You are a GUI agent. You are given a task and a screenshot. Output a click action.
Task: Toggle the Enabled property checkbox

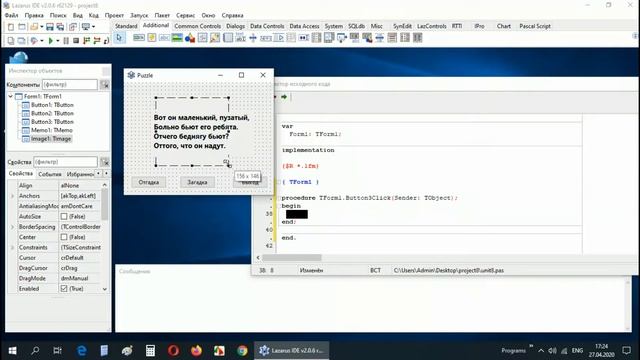coord(64,289)
